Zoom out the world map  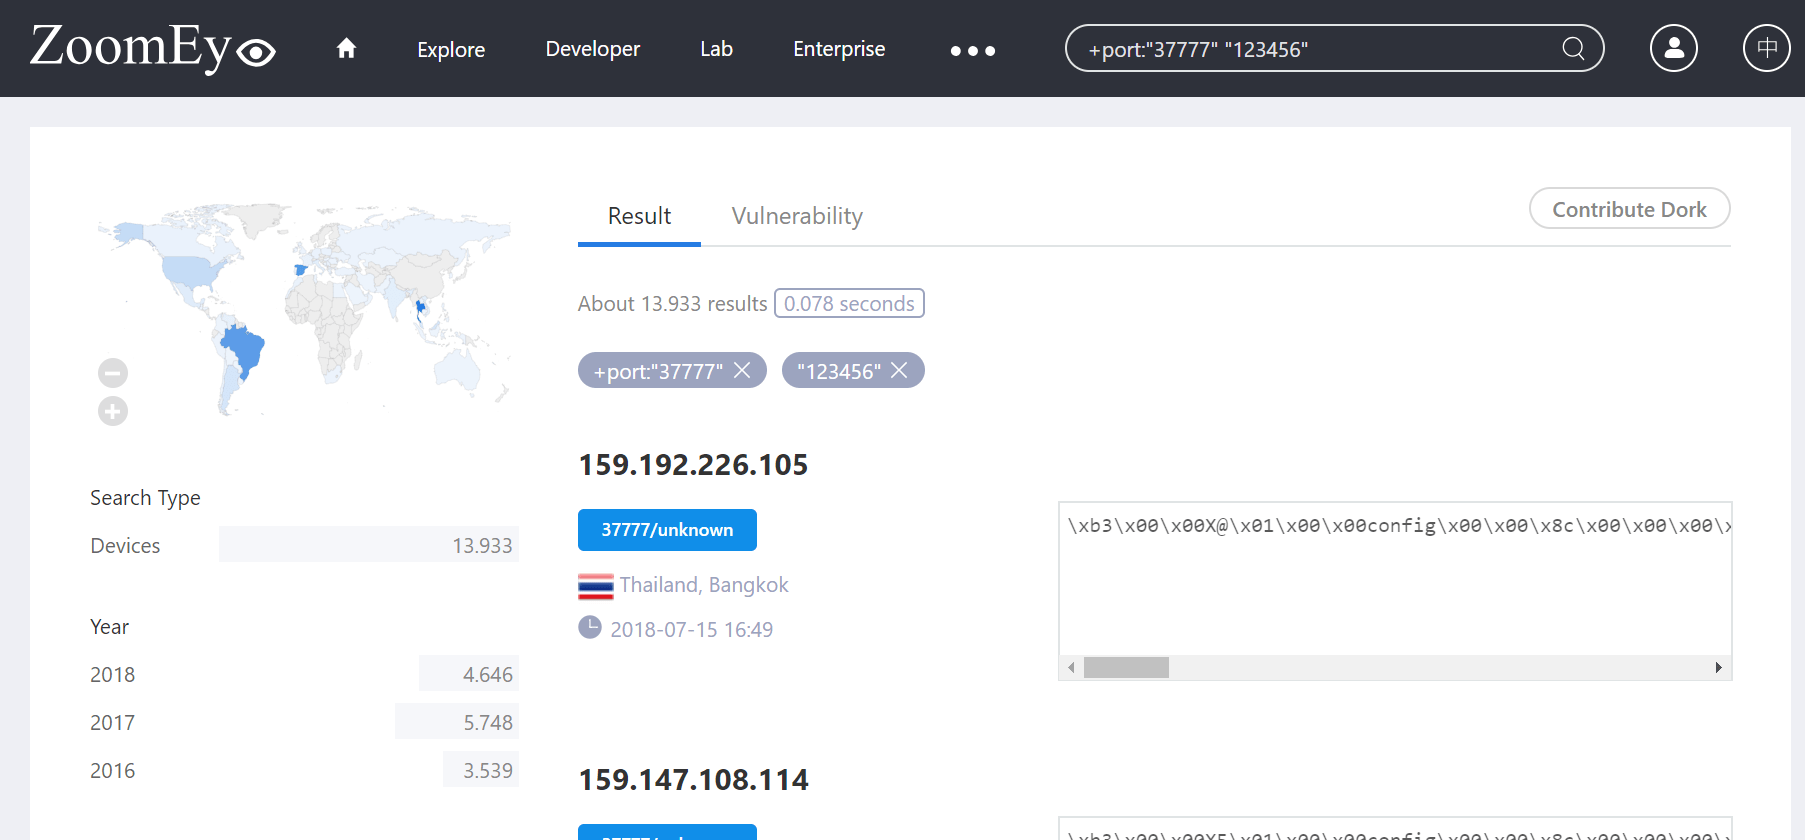(x=113, y=373)
